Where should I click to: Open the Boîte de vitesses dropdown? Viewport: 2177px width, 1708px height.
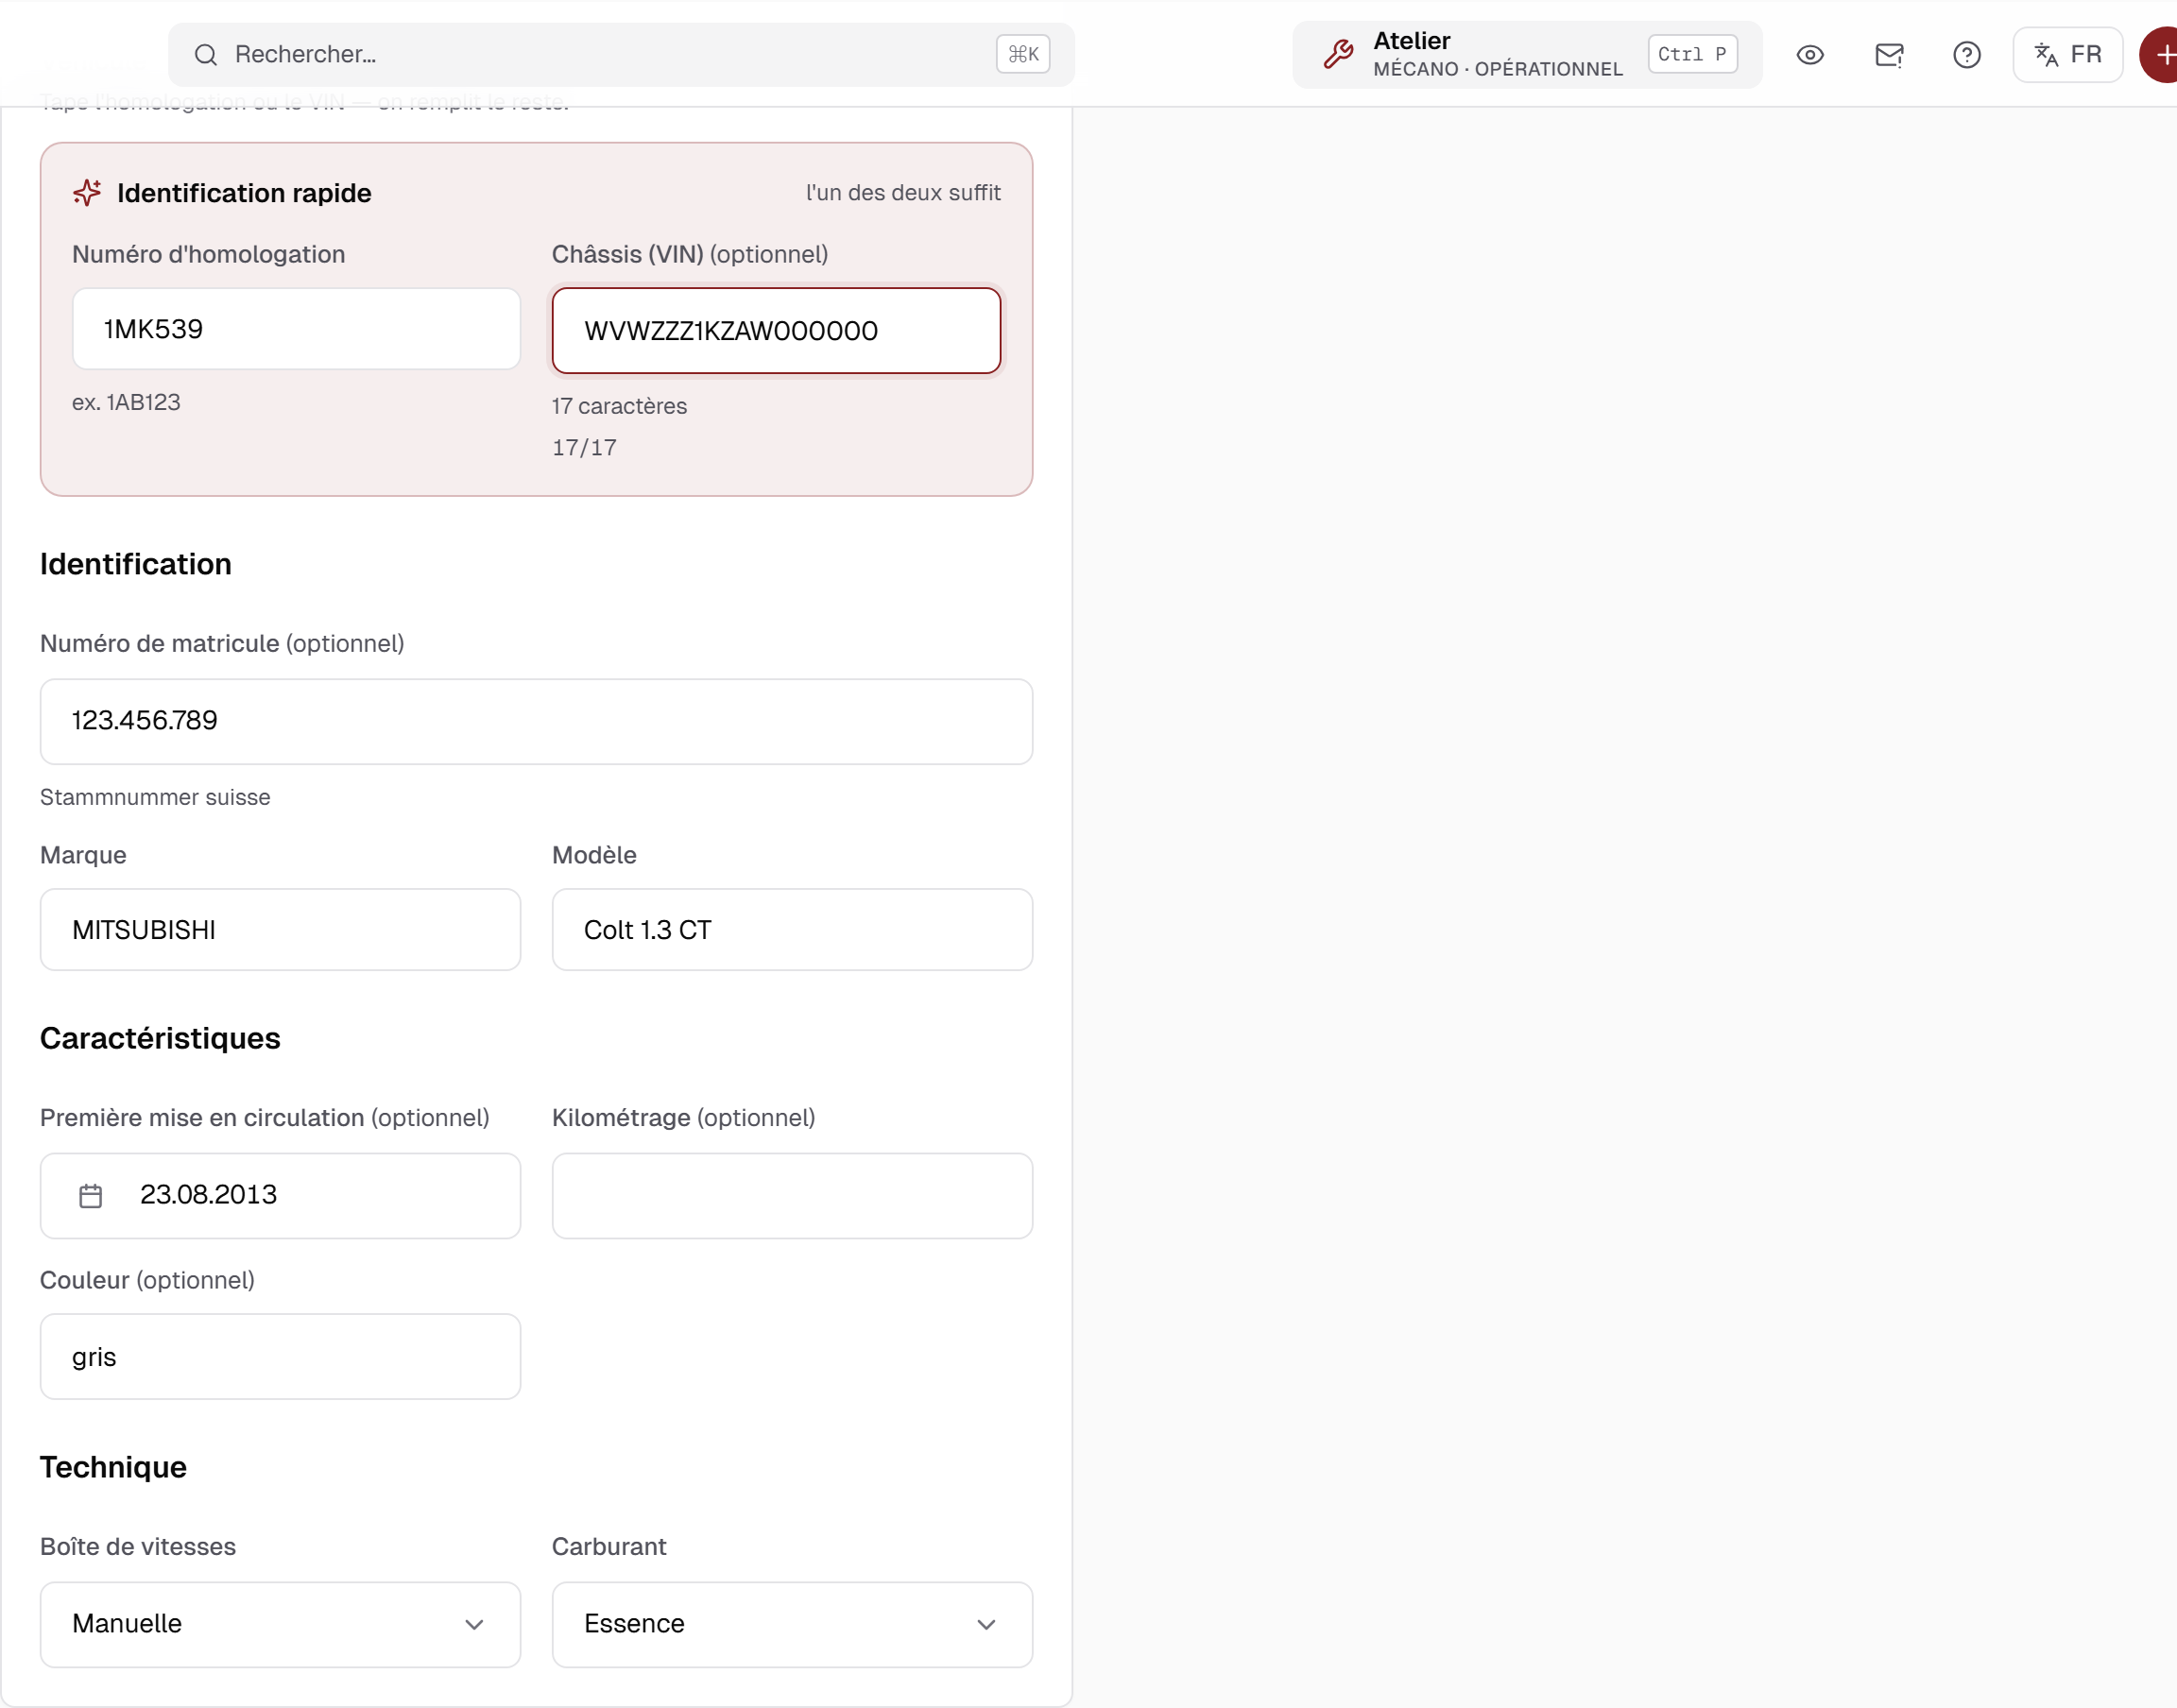280,1625
